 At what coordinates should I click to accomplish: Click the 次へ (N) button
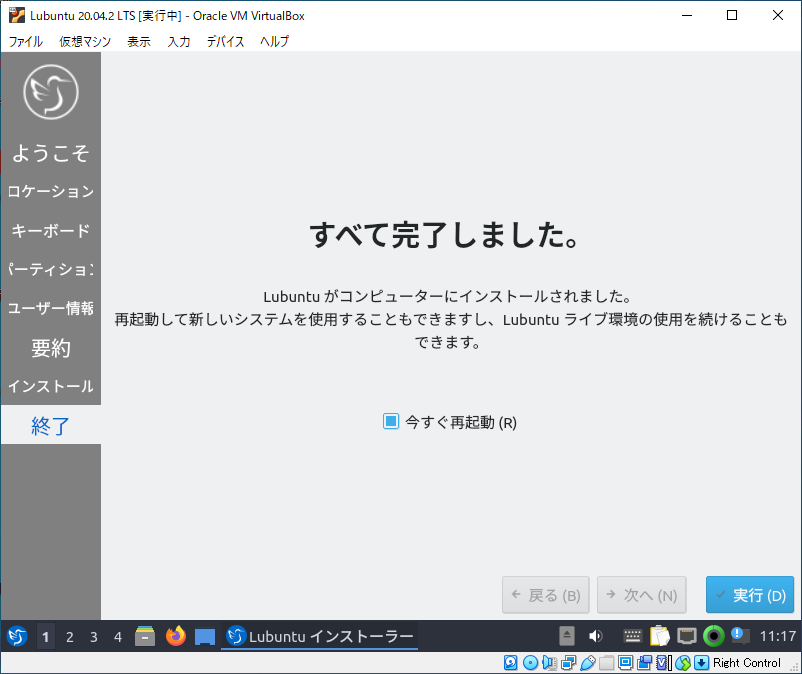(x=641, y=595)
